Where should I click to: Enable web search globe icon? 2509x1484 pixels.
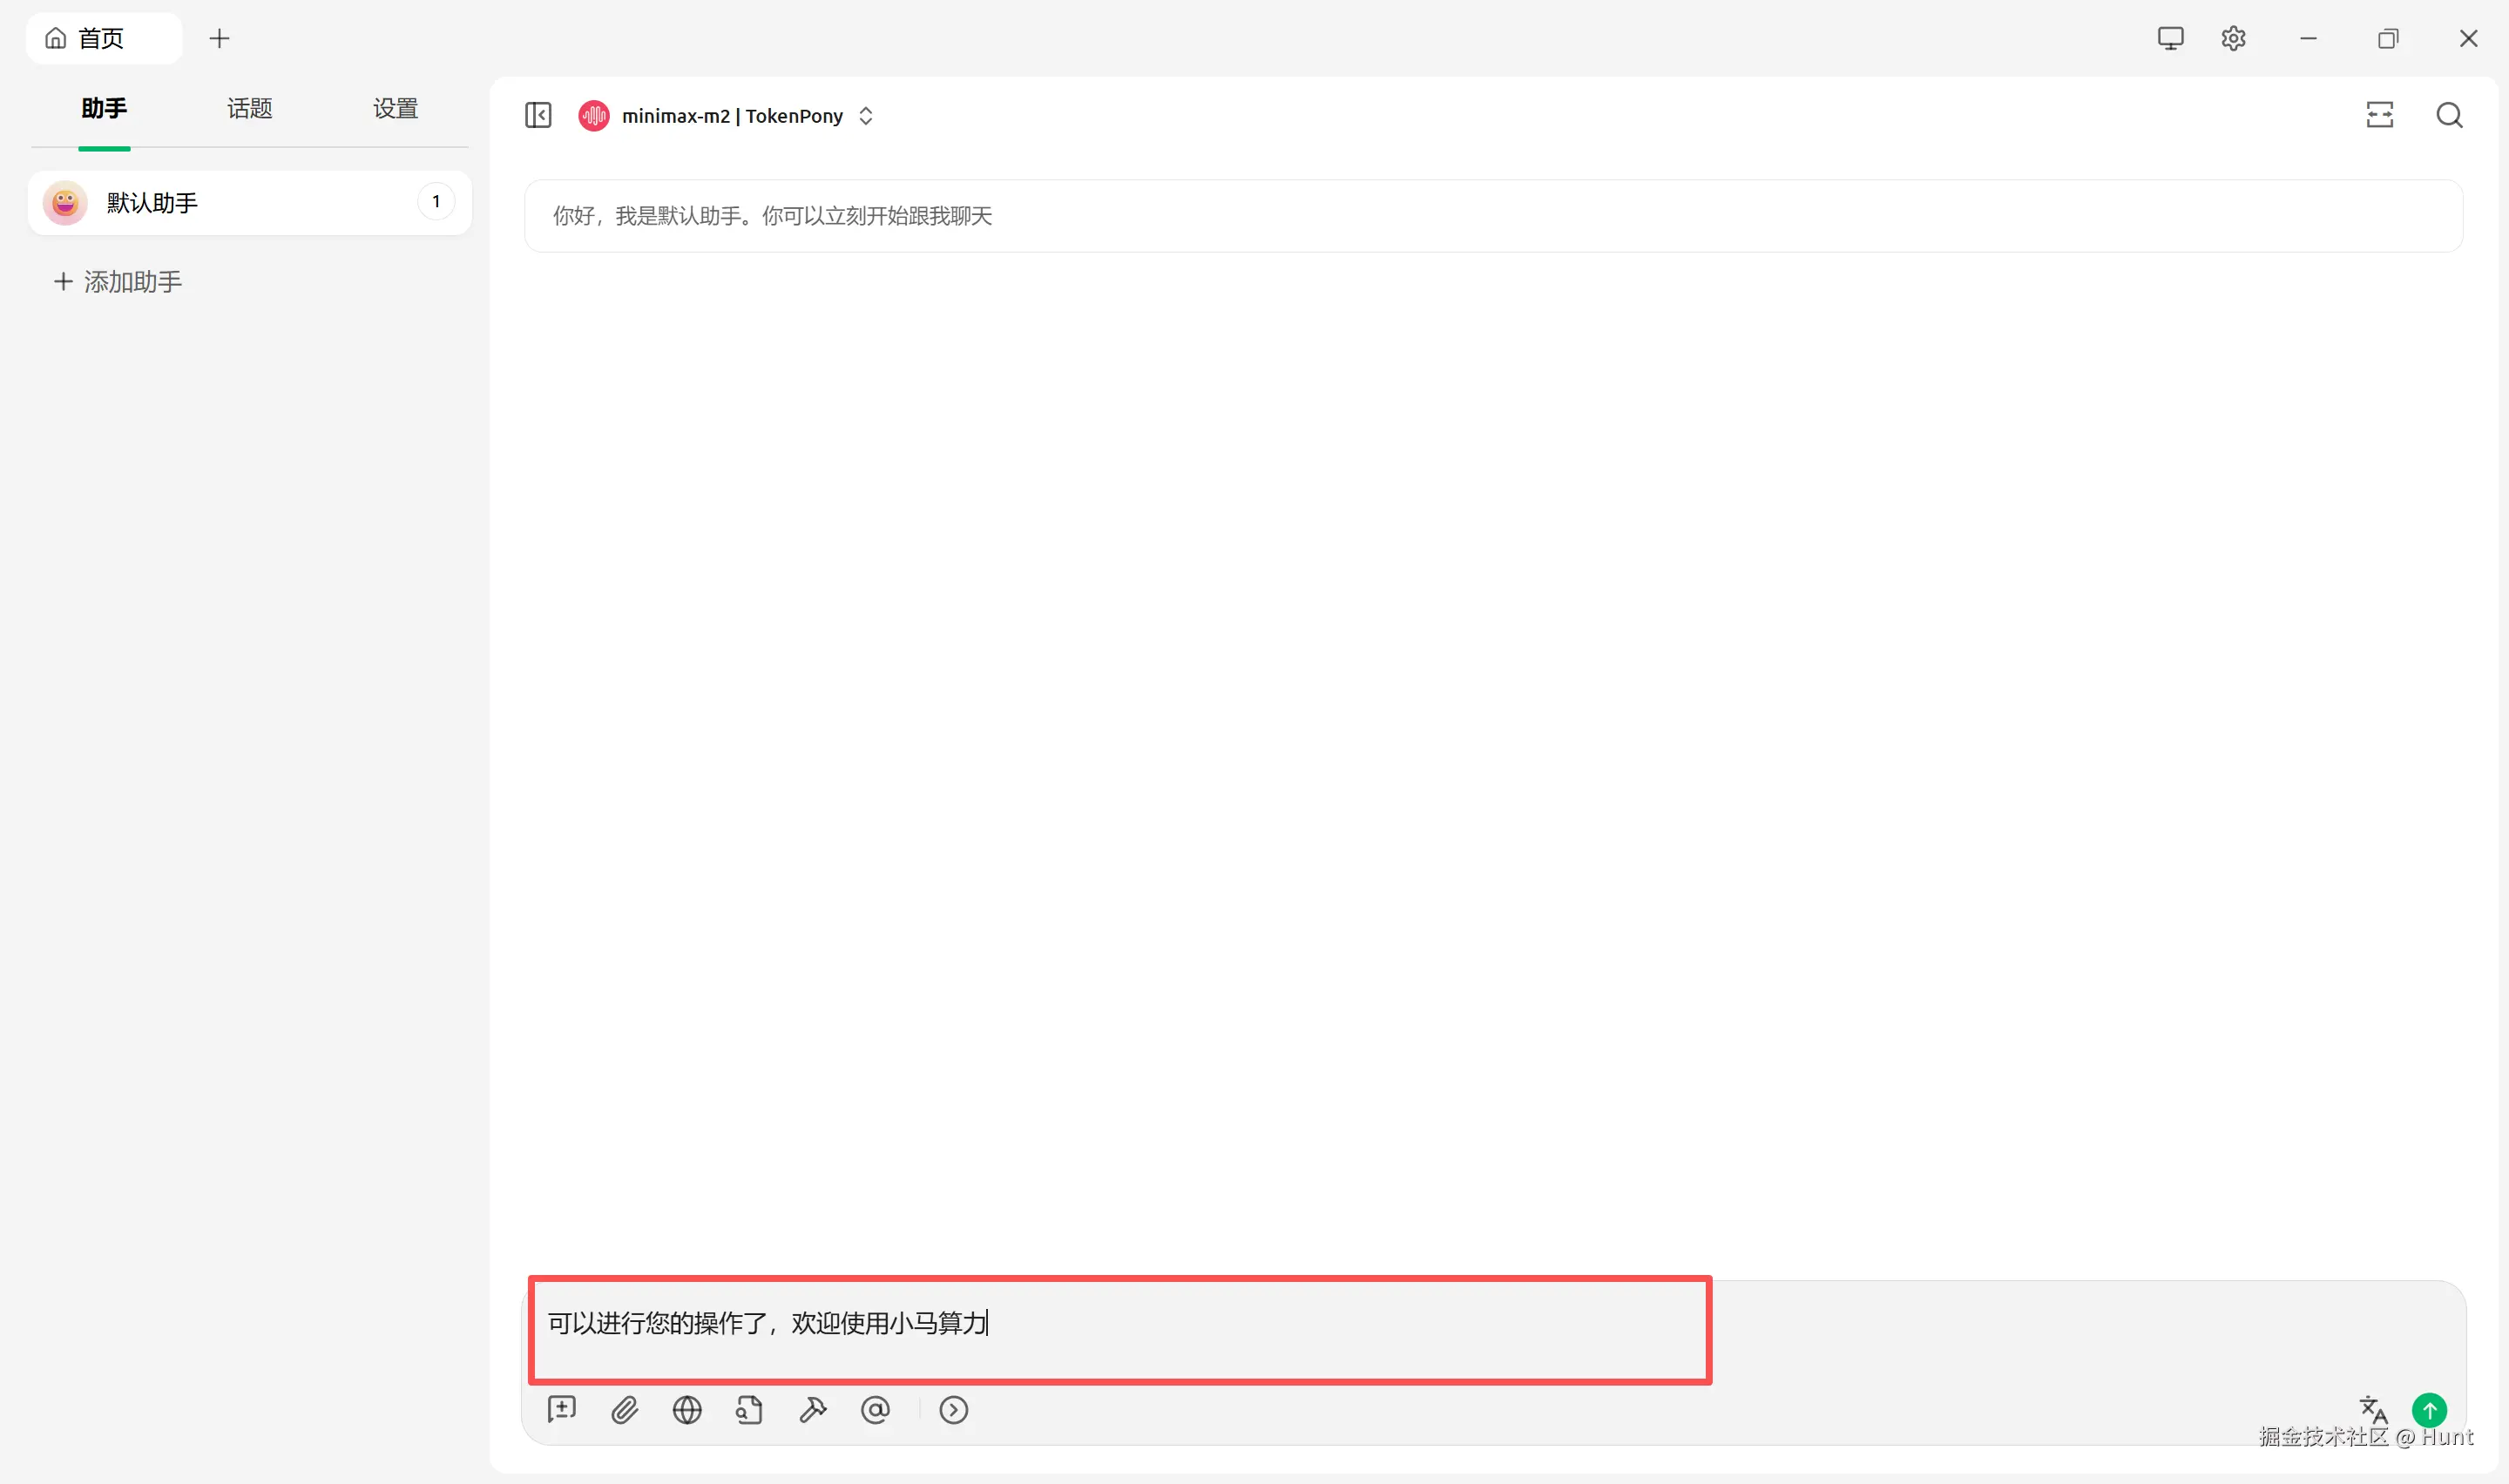click(x=687, y=1410)
